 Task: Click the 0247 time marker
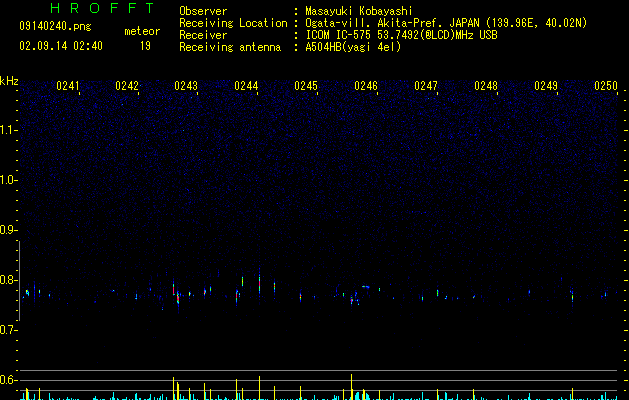(x=426, y=86)
